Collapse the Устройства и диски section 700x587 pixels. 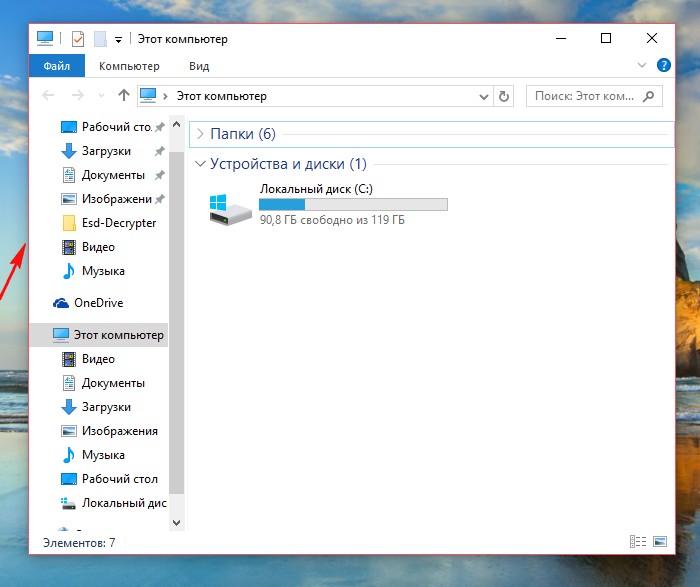(200, 163)
